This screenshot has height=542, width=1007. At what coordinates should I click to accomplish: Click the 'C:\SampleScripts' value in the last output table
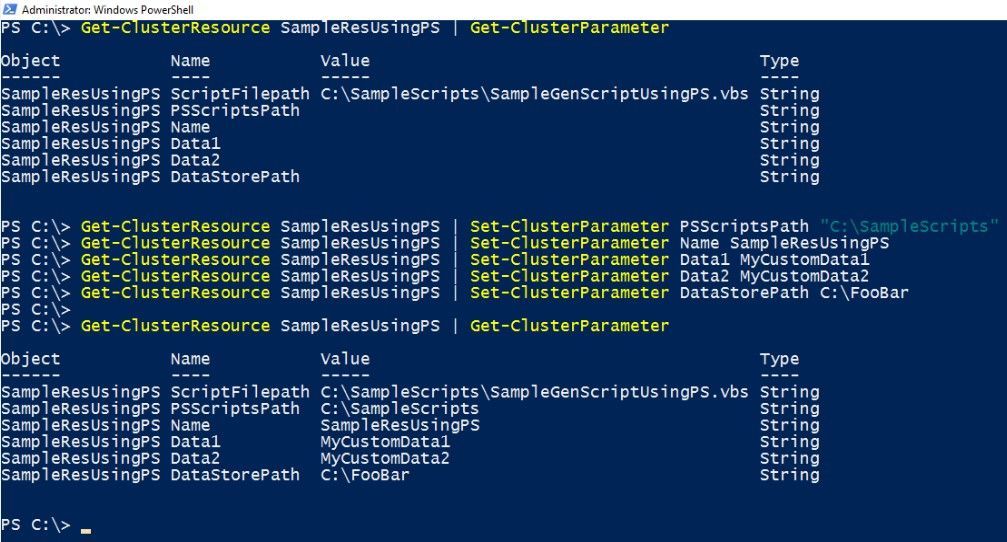point(400,409)
